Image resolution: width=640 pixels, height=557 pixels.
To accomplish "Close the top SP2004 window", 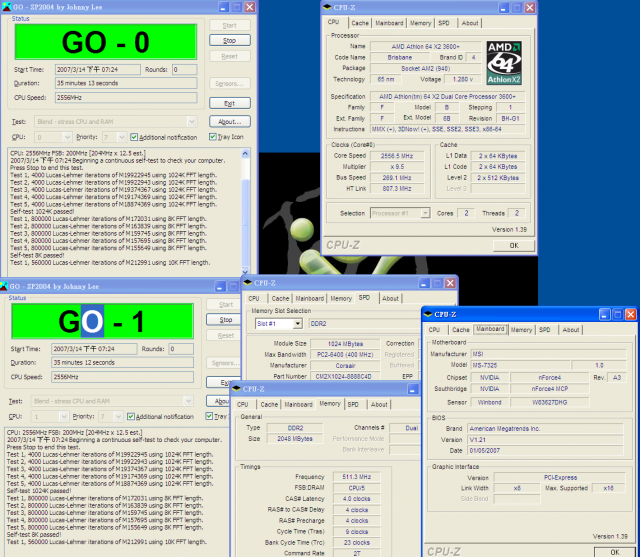I will 250,7.
